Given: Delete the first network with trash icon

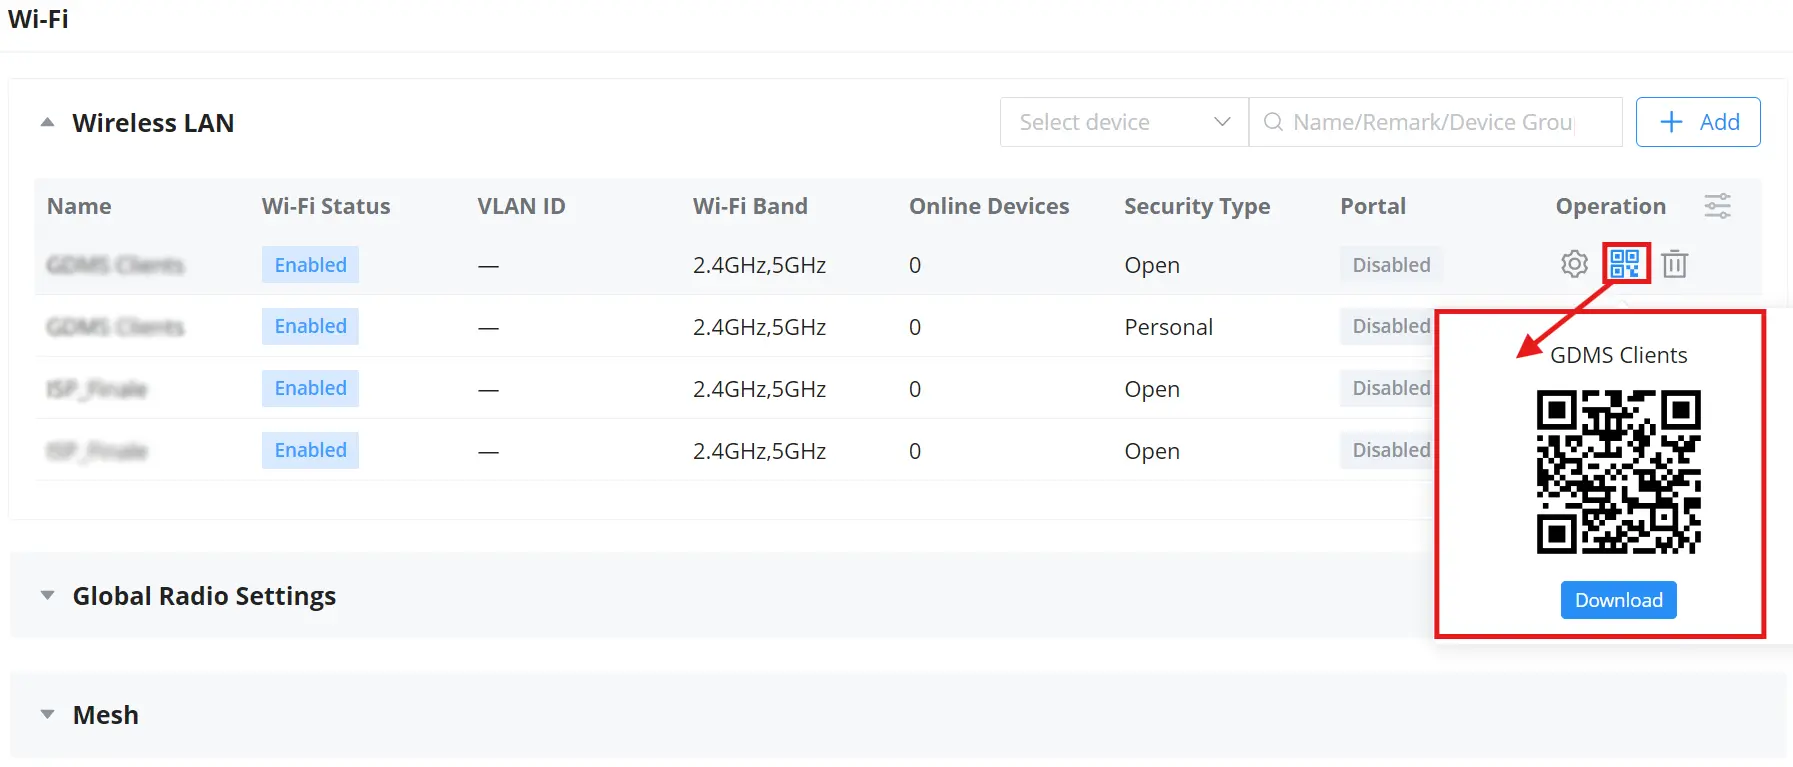Looking at the screenshot, I should point(1675,264).
